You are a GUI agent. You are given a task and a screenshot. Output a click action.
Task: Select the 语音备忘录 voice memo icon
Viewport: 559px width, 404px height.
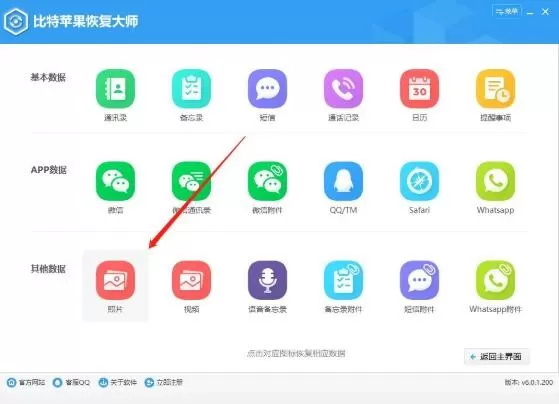[267, 280]
